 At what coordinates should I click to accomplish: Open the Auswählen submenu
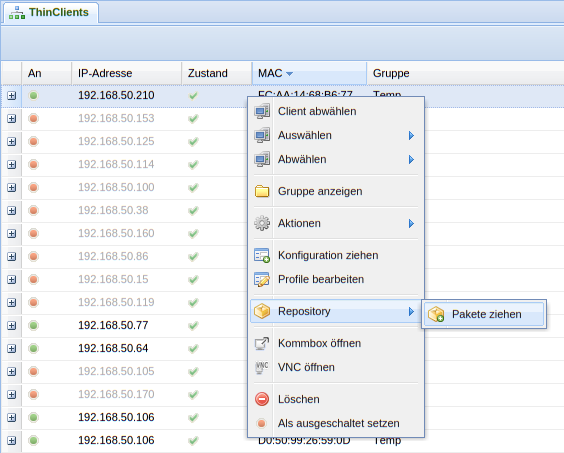tap(336, 136)
